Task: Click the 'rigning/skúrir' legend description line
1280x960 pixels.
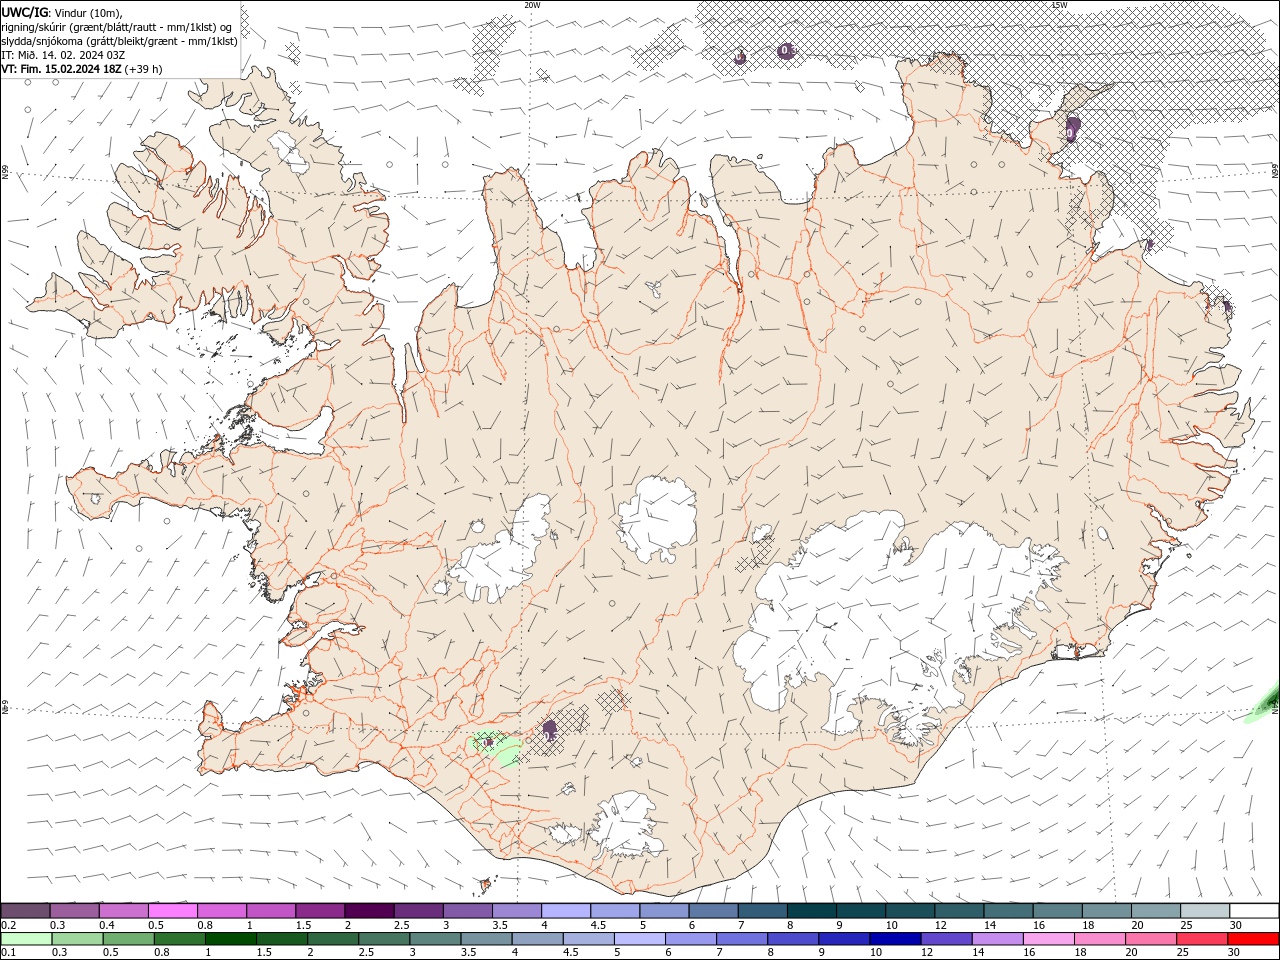Action: click(x=117, y=27)
